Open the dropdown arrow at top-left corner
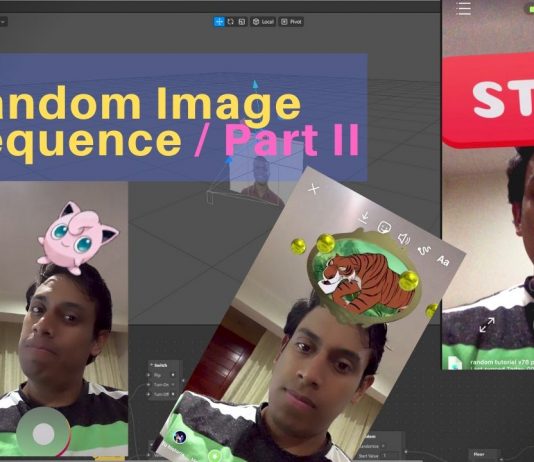 [3, 22]
